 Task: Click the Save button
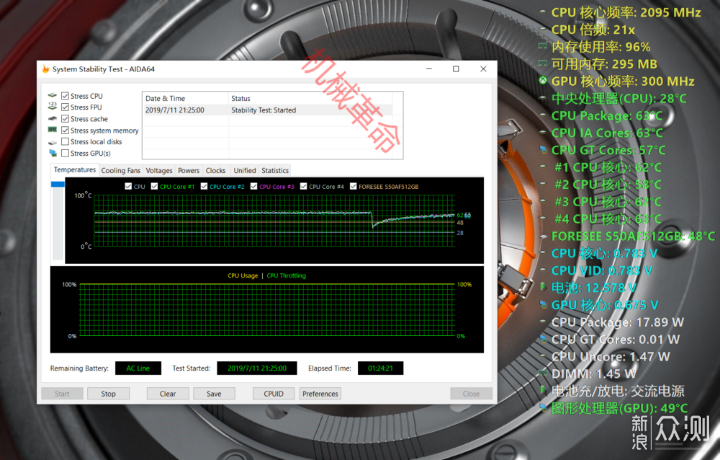[x=214, y=393]
